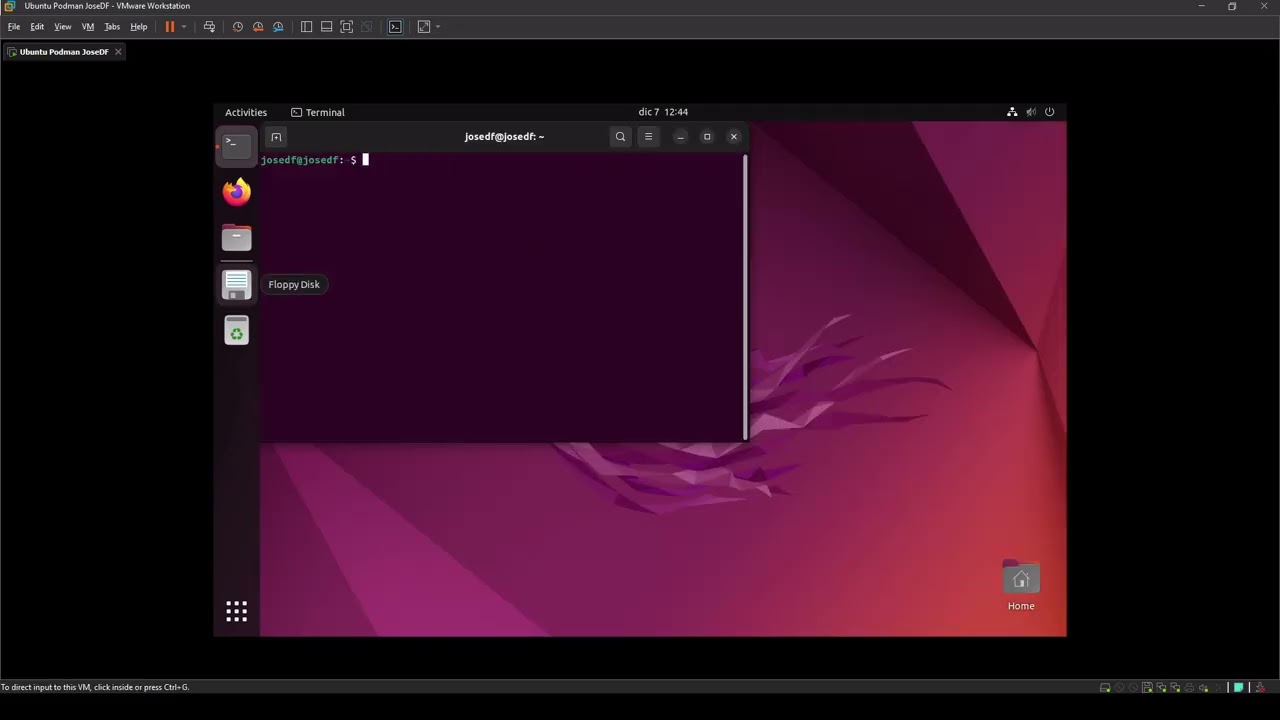Open the snapshot manager

[x=278, y=27]
